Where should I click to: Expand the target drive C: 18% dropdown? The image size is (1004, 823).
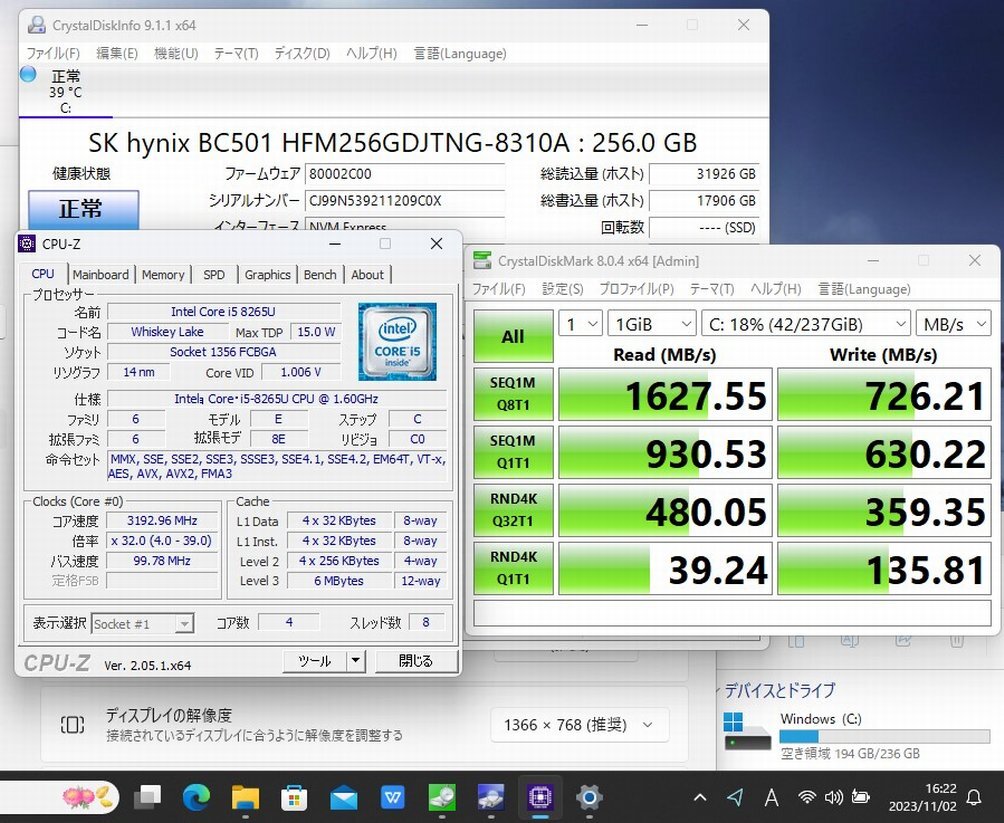pos(806,324)
